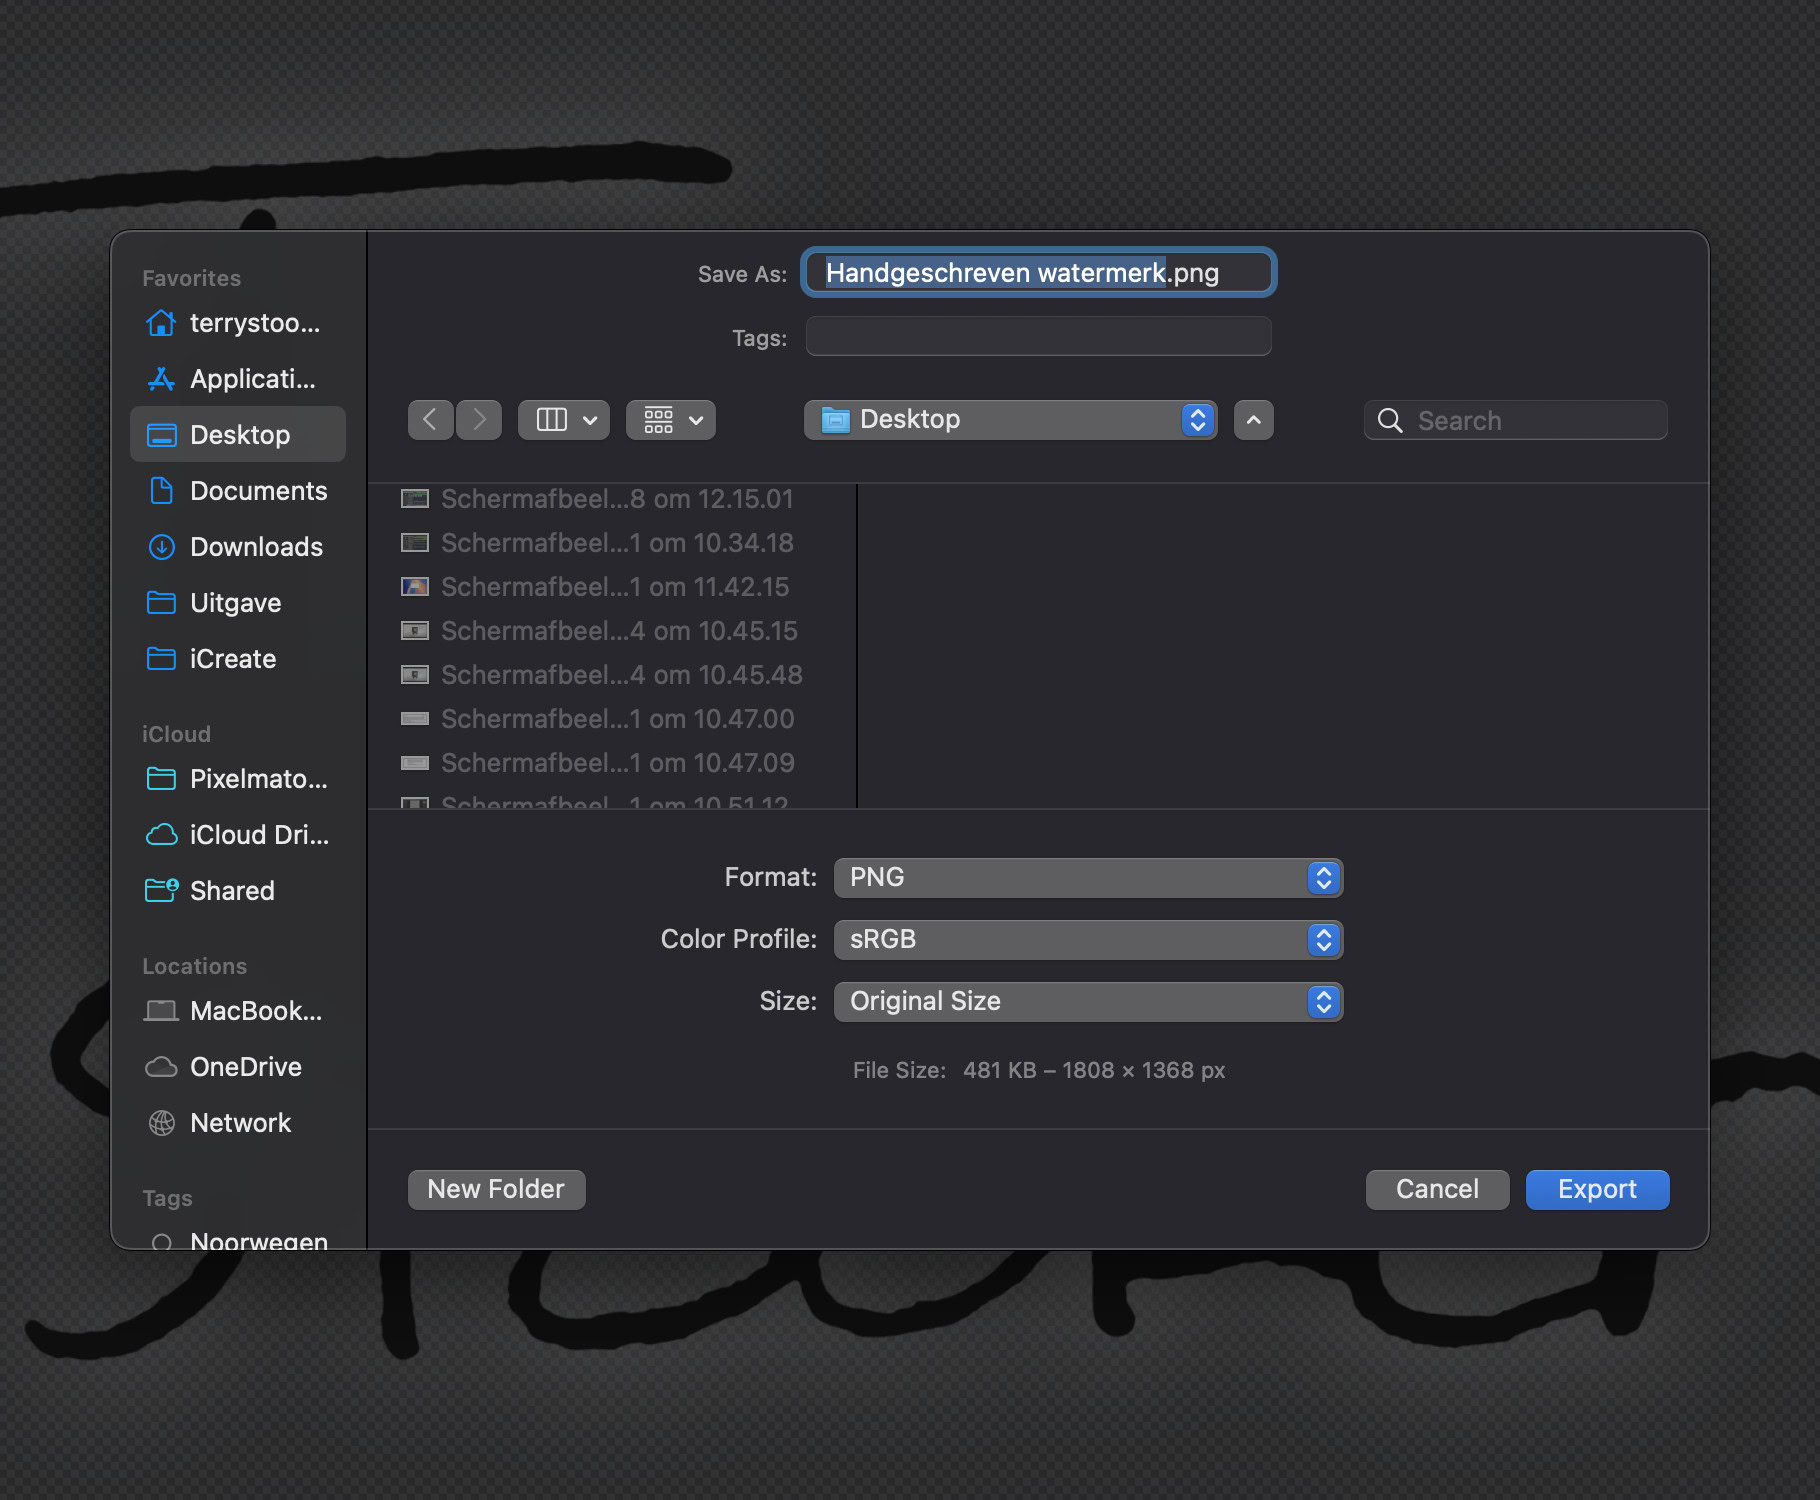The image size is (1820, 1500).
Task: Open the Size dropdown showing Original Size
Action: tap(1088, 1002)
